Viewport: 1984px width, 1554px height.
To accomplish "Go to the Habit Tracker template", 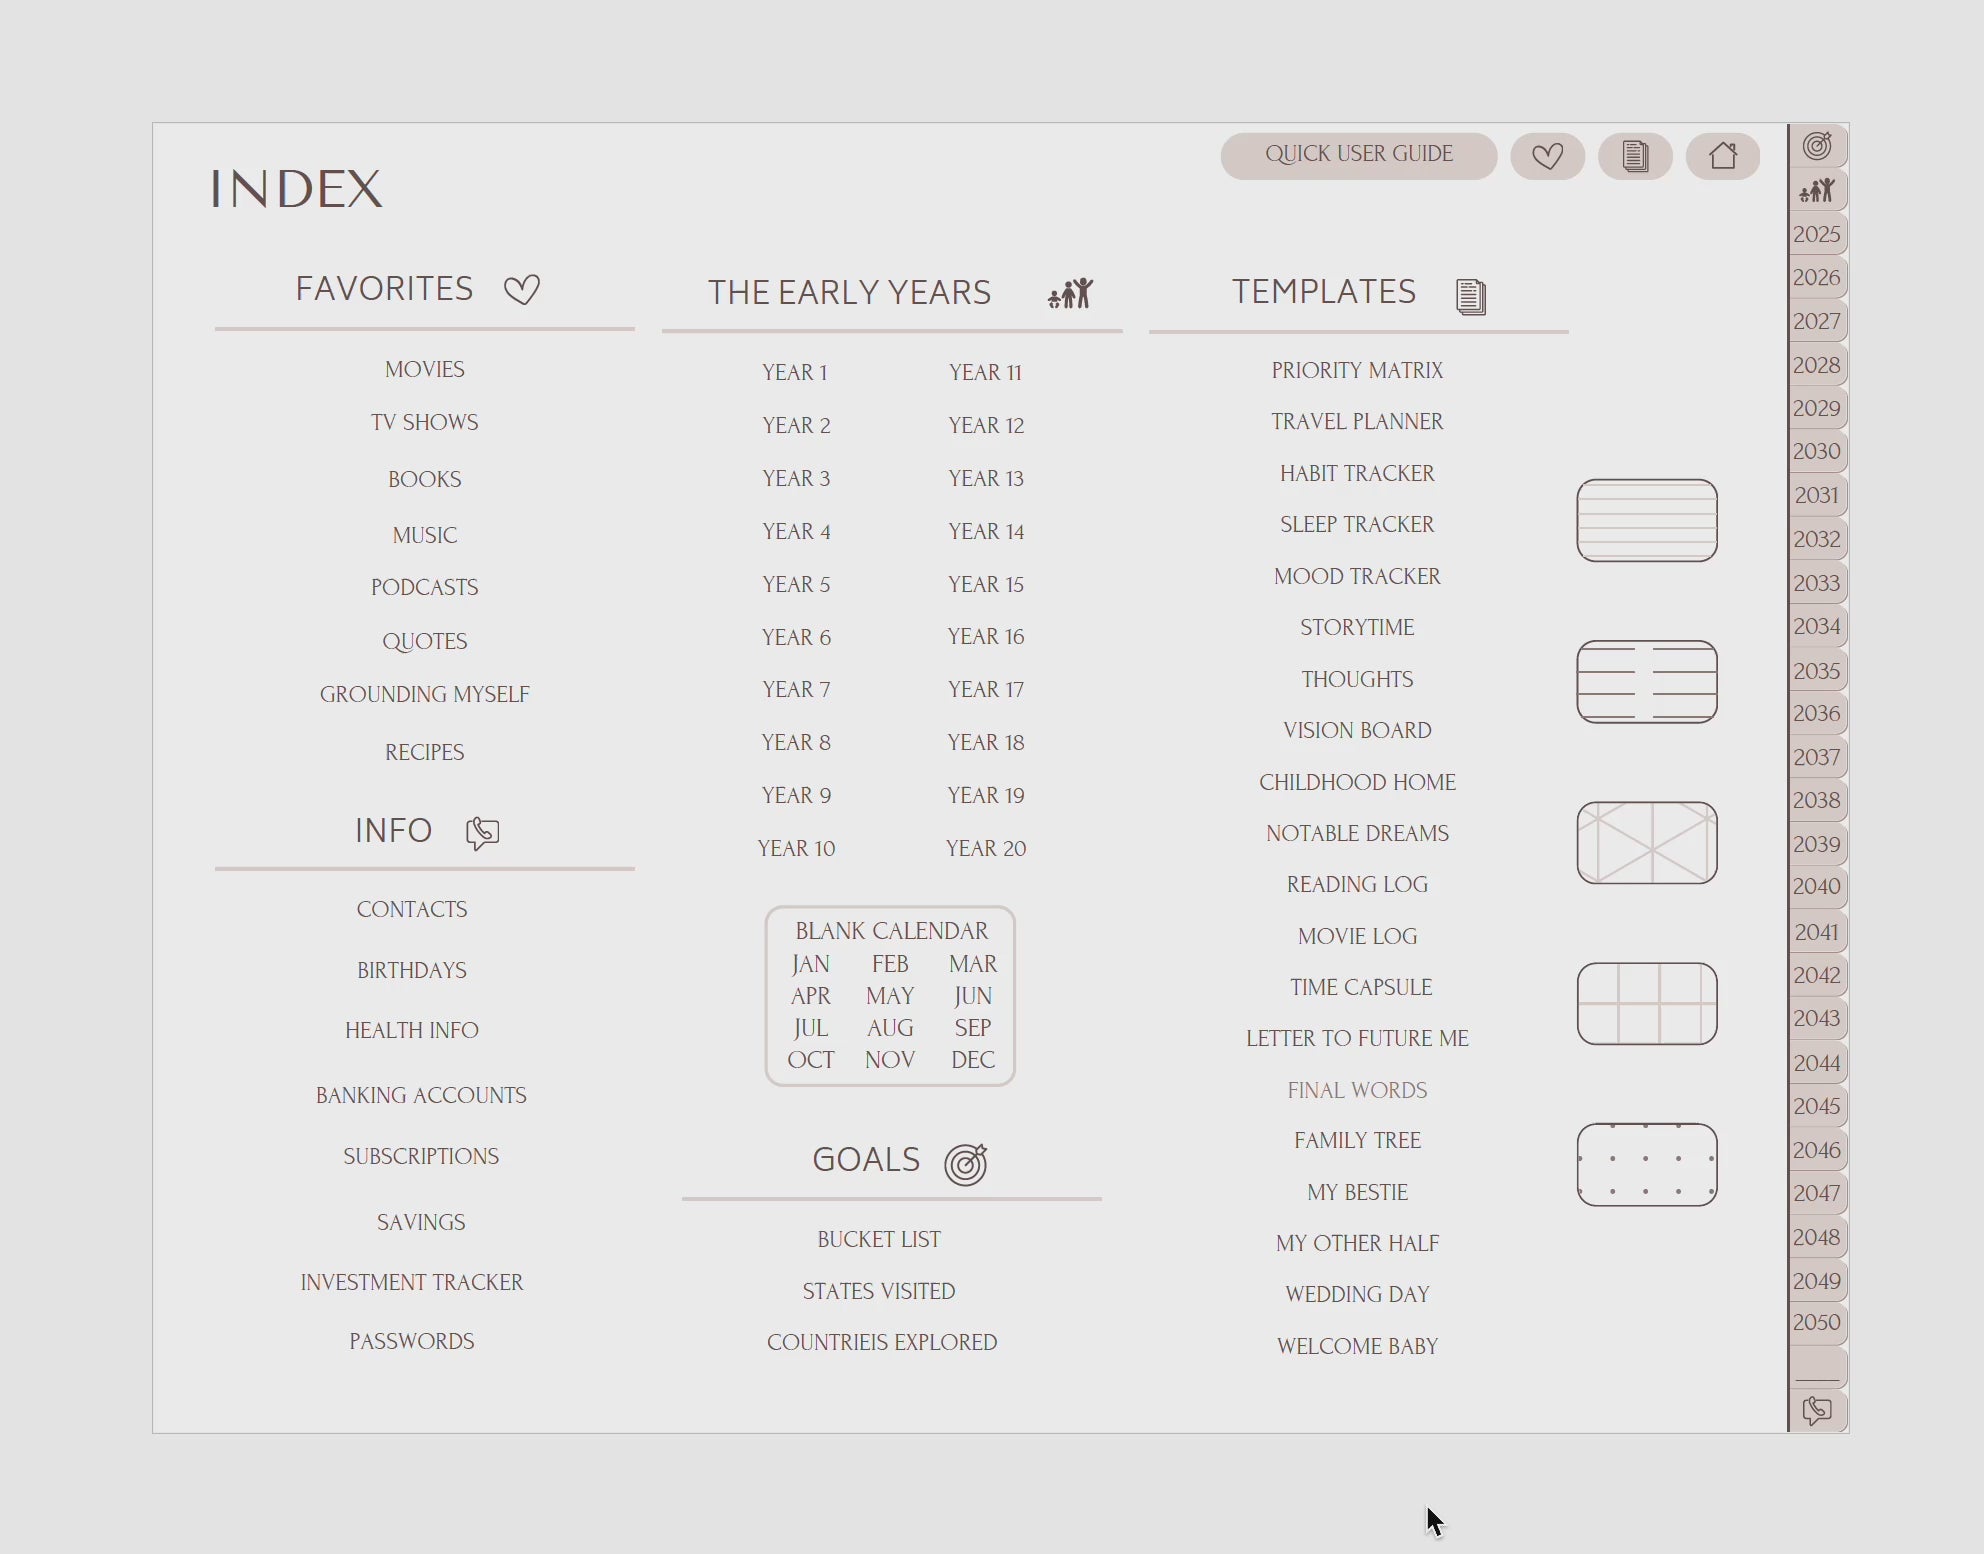I will coord(1357,473).
